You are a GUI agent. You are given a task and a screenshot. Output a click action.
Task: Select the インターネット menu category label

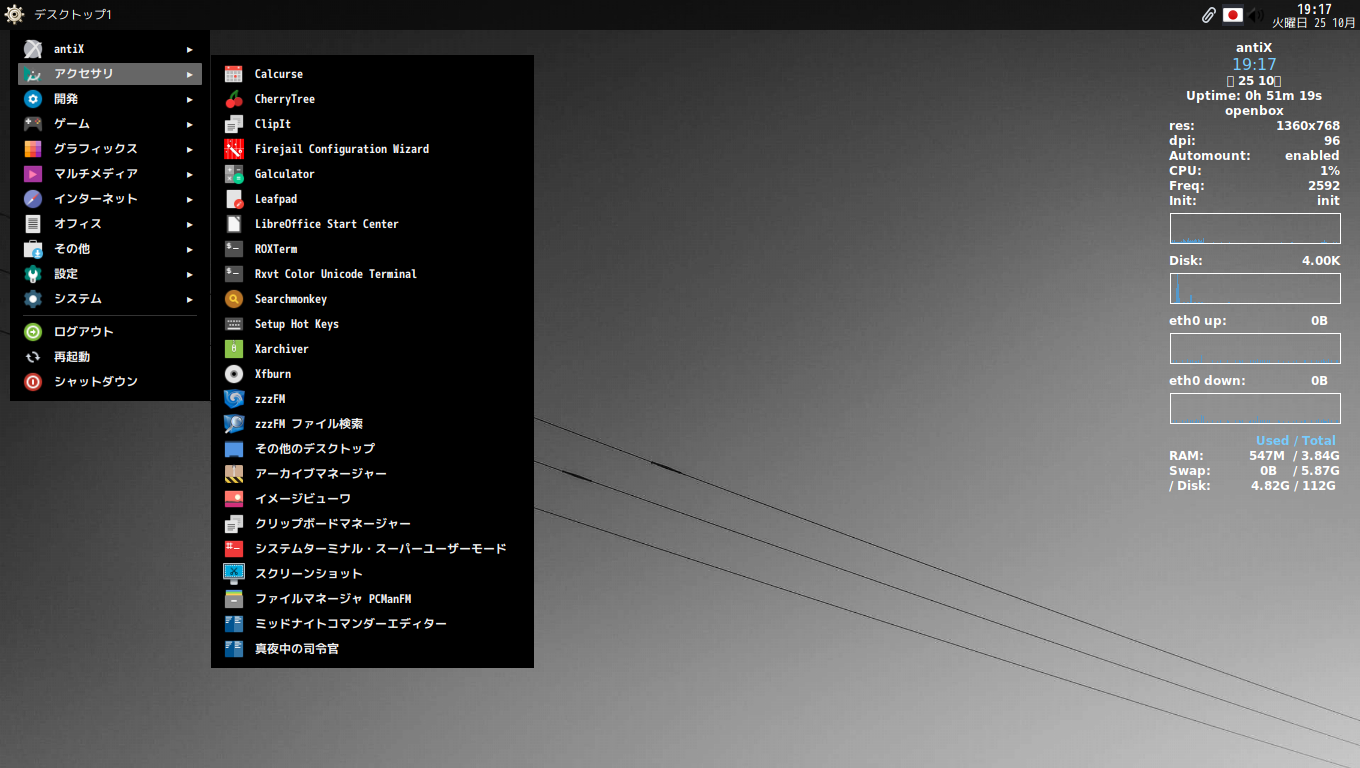tap(96, 199)
